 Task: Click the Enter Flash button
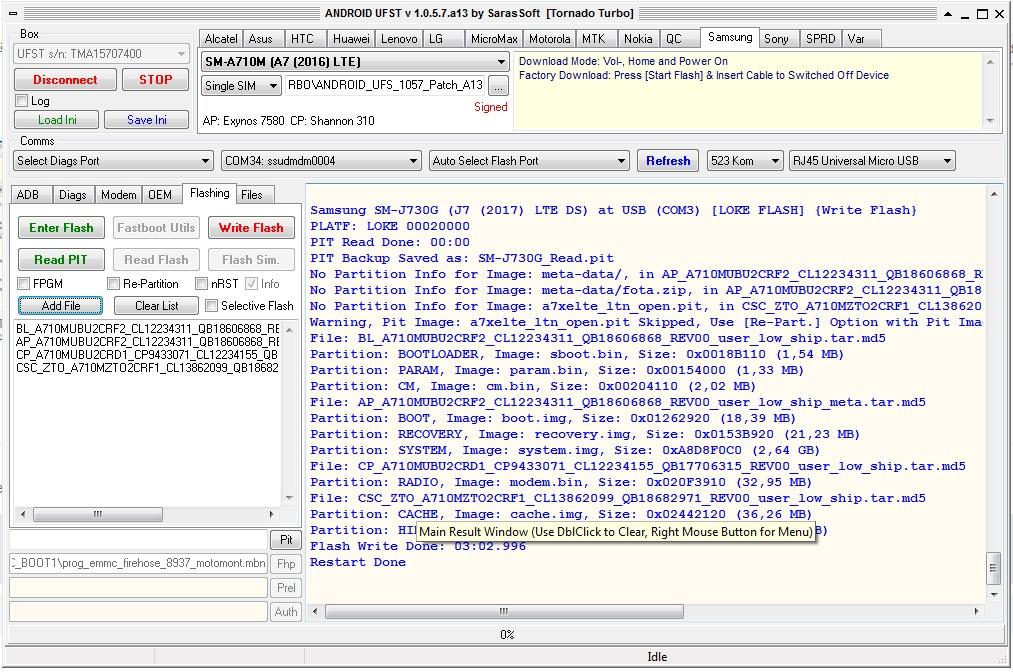61,227
